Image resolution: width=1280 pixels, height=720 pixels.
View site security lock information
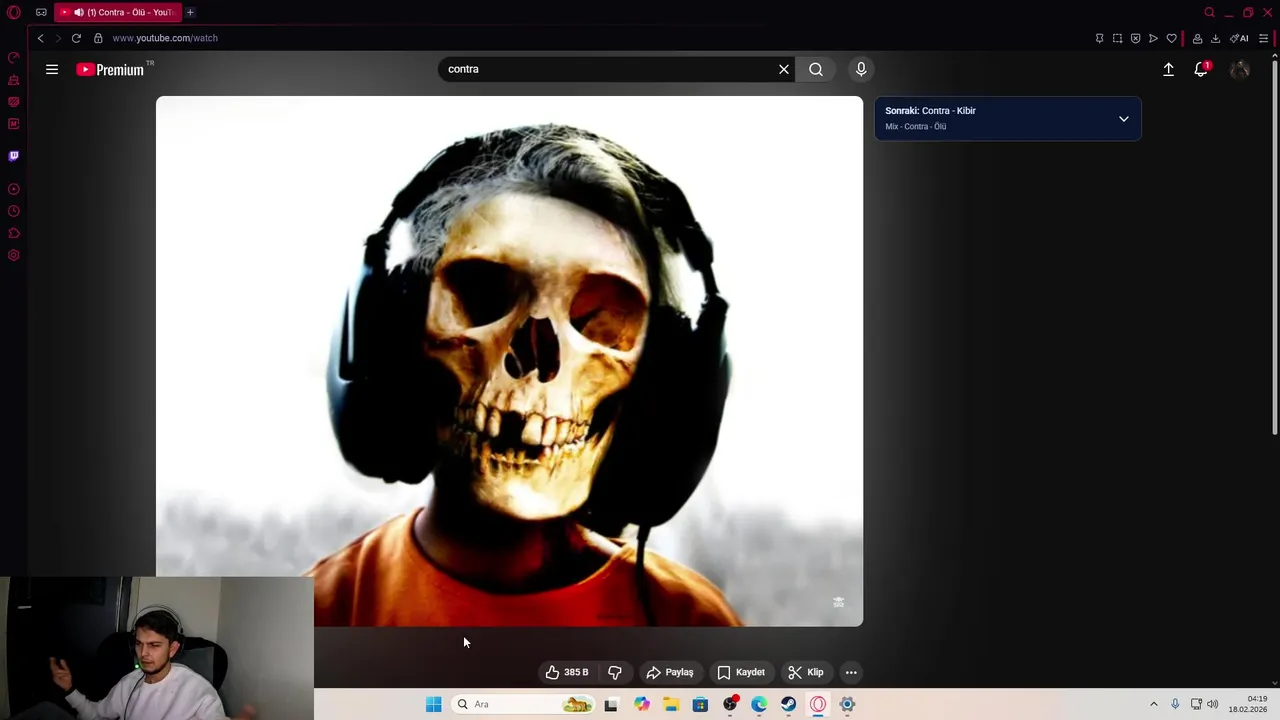click(98, 38)
